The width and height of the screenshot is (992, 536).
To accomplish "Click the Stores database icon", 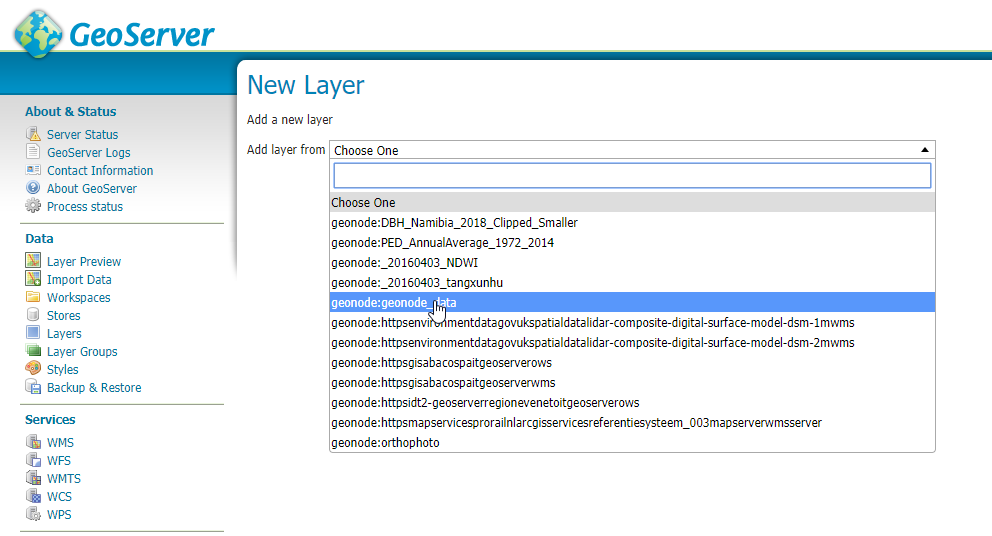I will 33,315.
